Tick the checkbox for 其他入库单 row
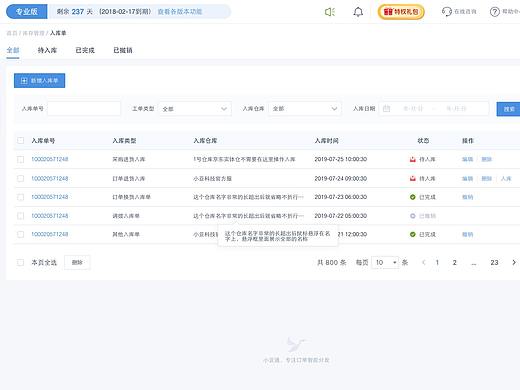 click(x=20, y=234)
